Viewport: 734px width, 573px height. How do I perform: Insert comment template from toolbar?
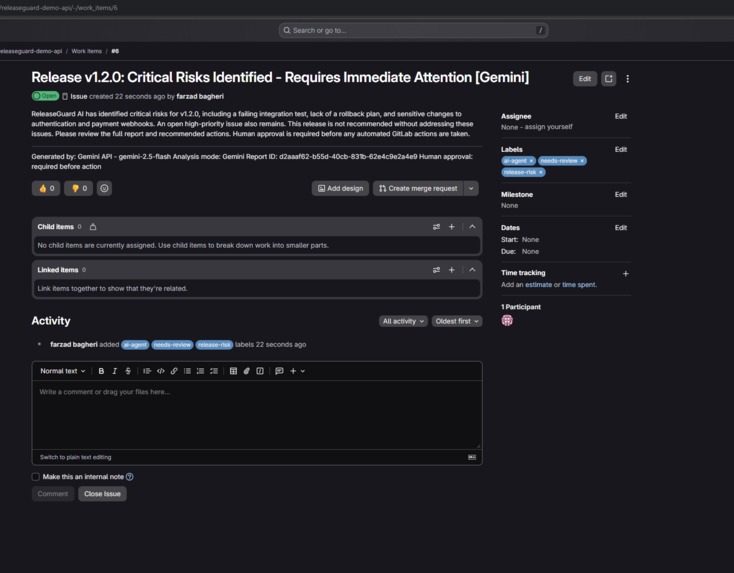(x=279, y=371)
